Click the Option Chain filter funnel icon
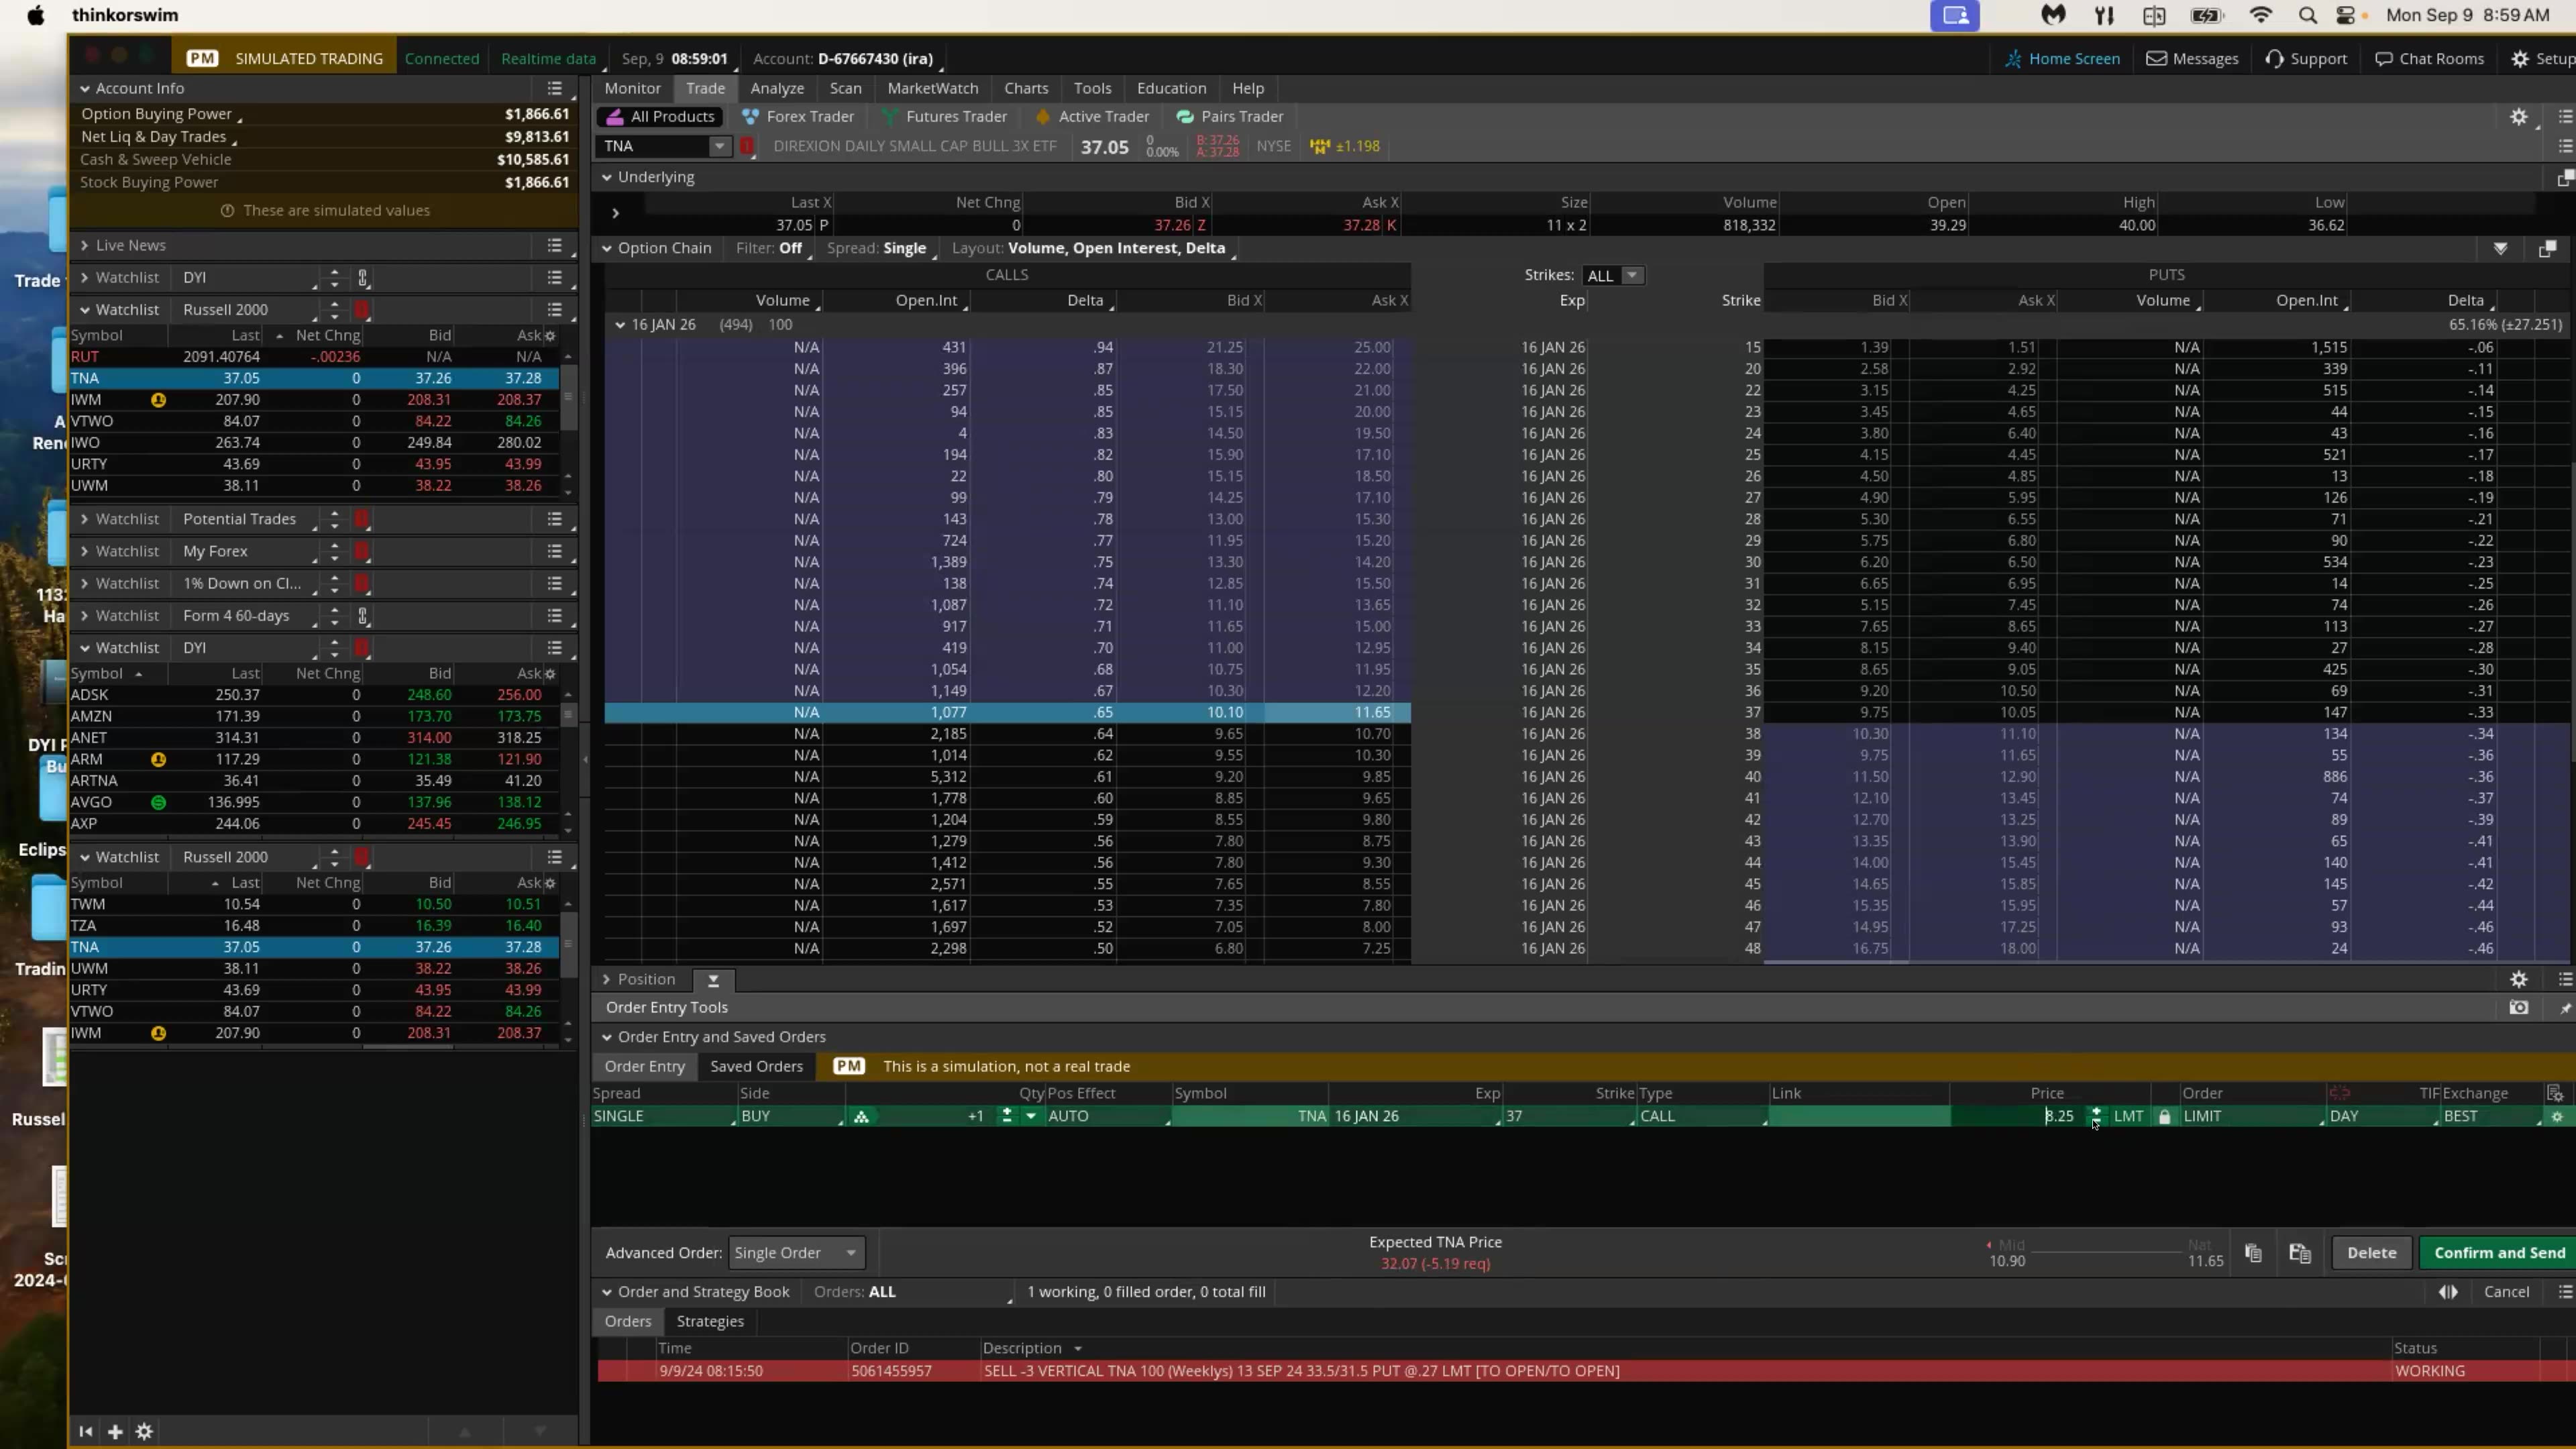The width and height of the screenshot is (2576, 1449). tap(2500, 248)
